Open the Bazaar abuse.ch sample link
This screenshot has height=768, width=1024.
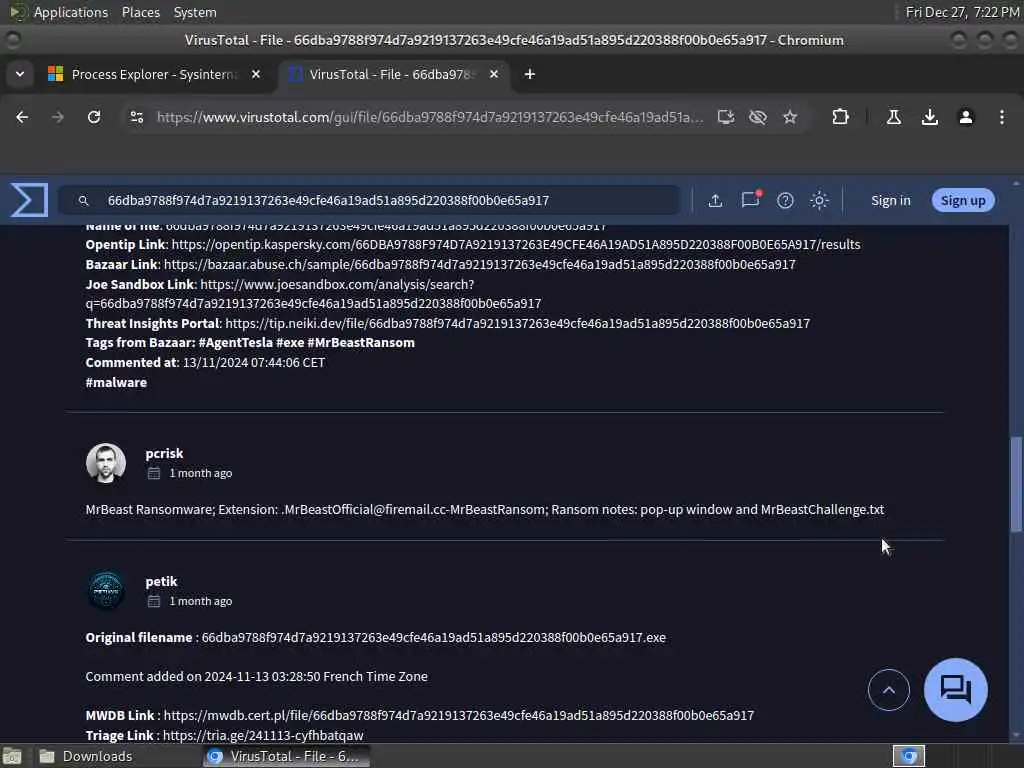pyautogui.click(x=479, y=264)
